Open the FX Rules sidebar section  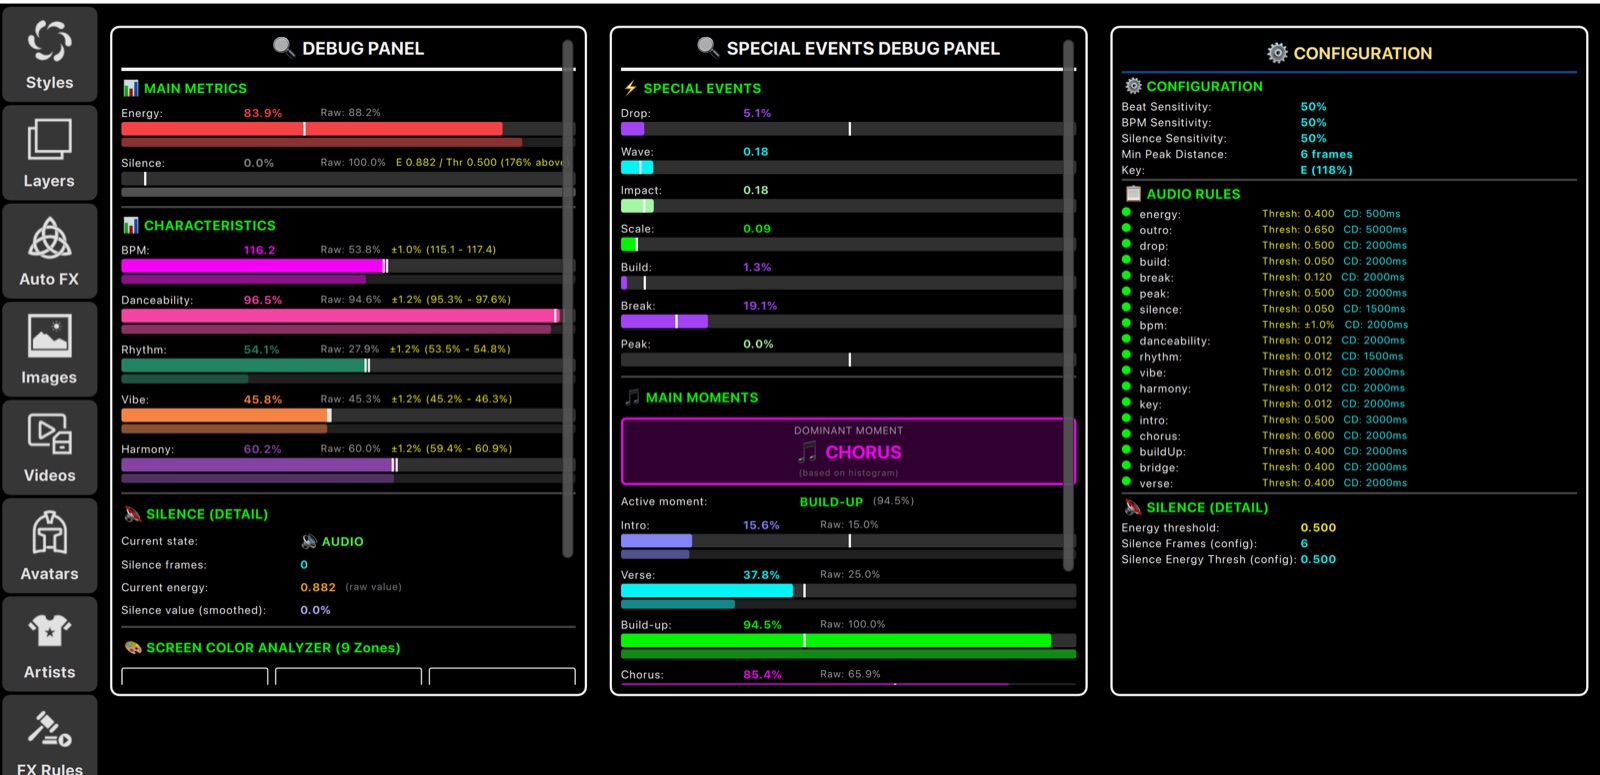49,736
